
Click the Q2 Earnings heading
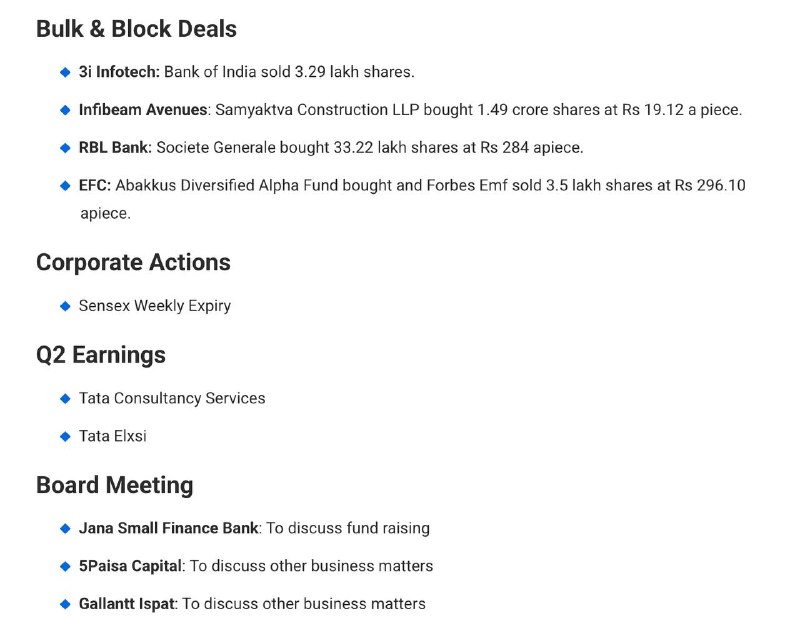click(100, 355)
